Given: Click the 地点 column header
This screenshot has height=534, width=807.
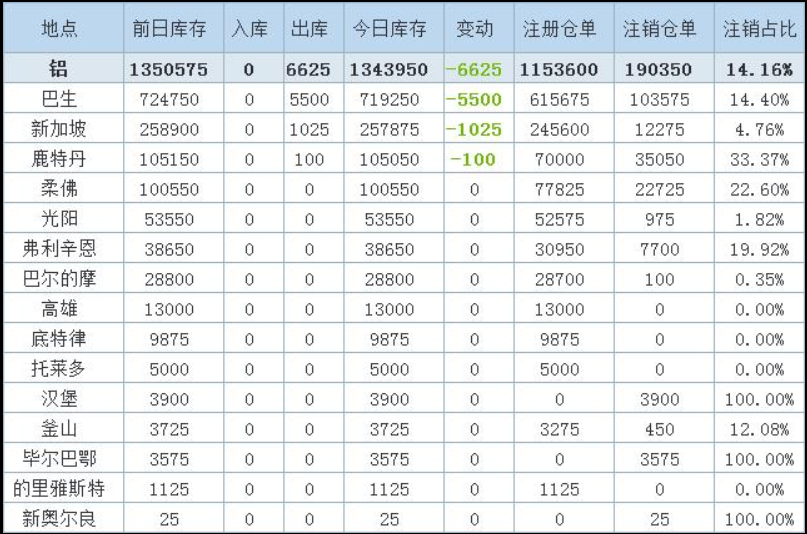Looking at the screenshot, I should pyautogui.click(x=62, y=29).
